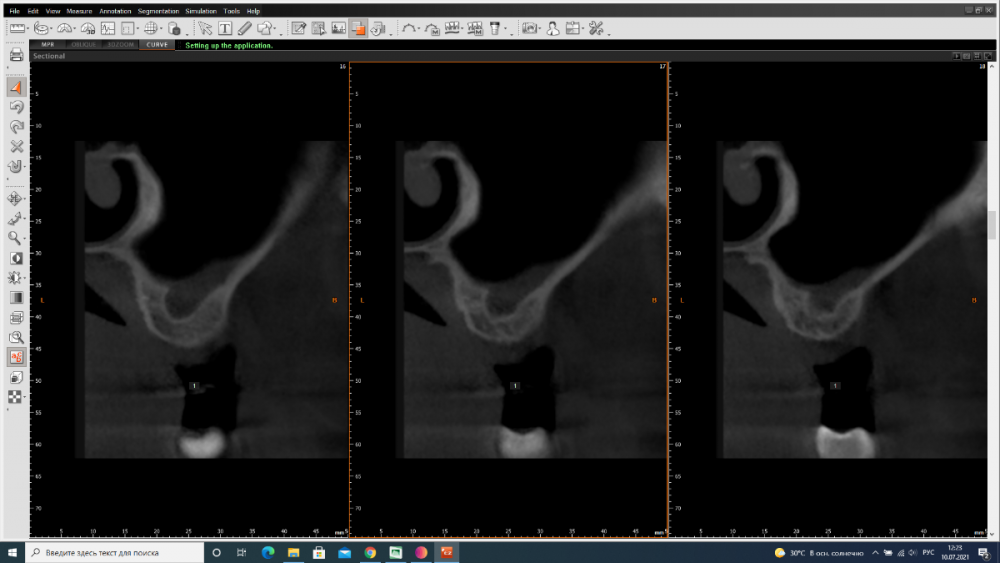
Task: Click the brightness sun icon in left toolbar
Action: tap(16, 277)
